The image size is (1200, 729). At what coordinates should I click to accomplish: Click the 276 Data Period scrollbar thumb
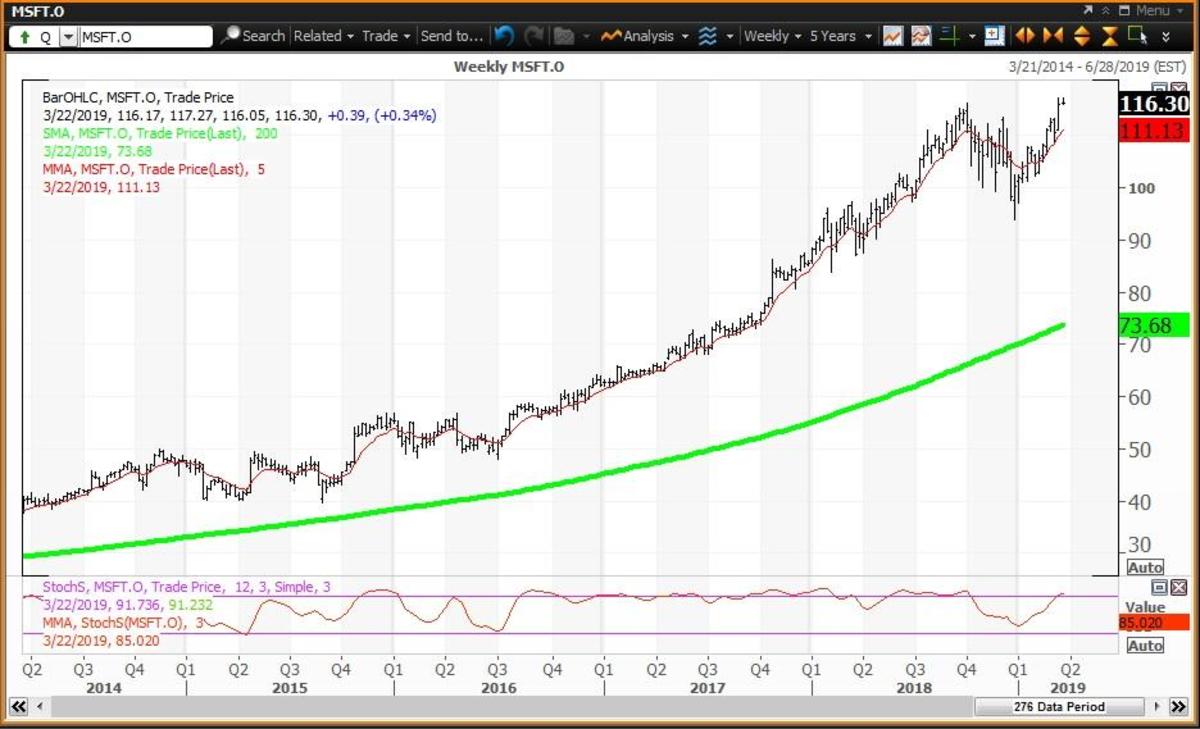(1058, 707)
